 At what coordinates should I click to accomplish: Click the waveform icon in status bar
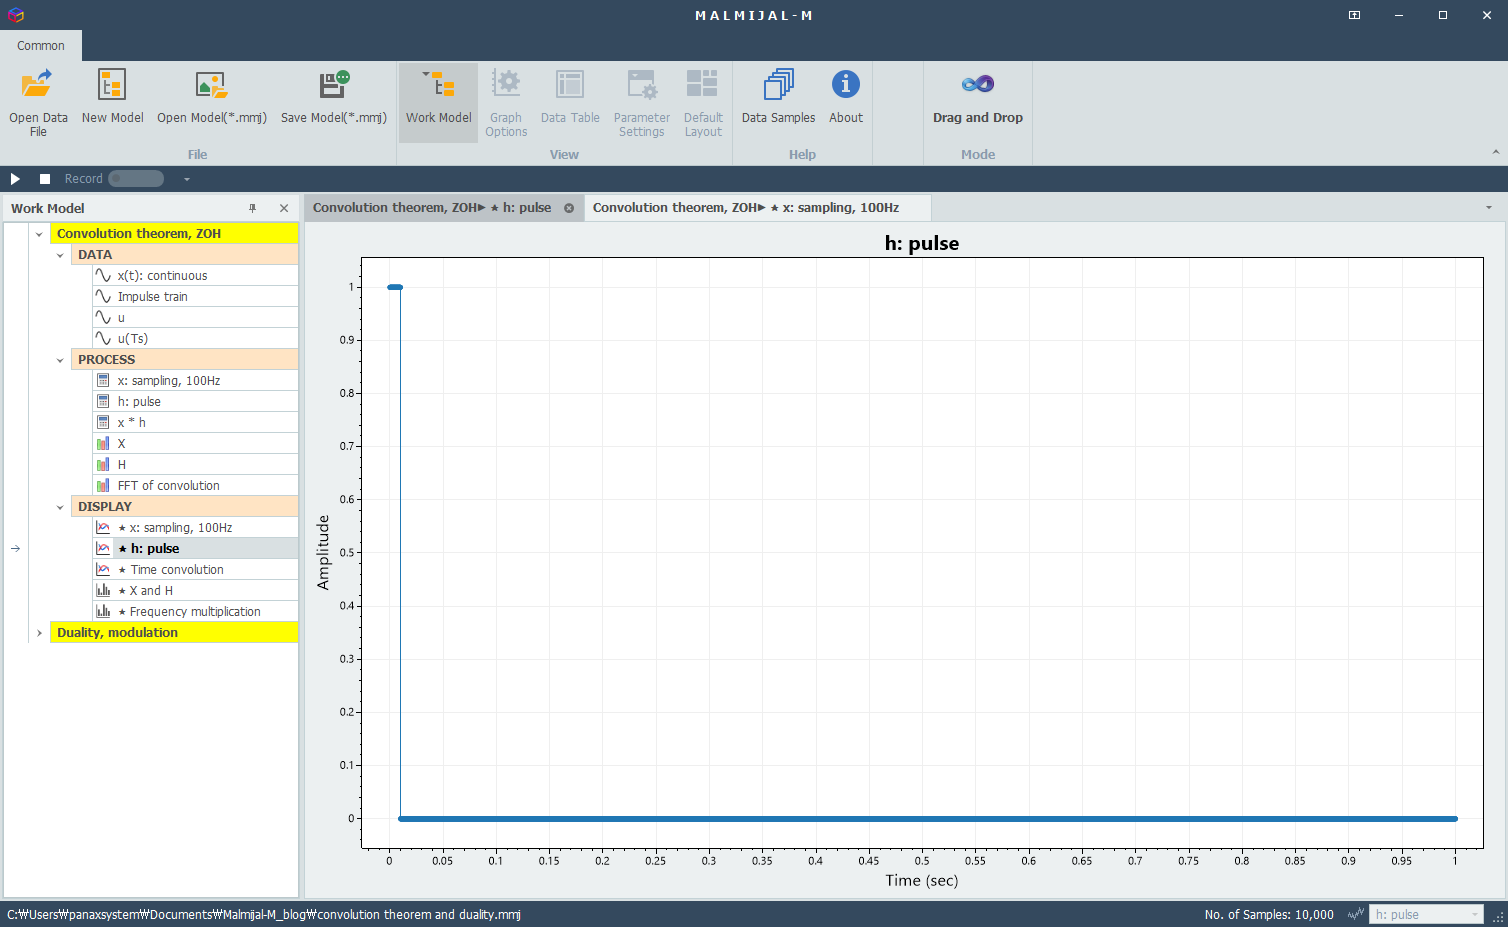(1356, 914)
